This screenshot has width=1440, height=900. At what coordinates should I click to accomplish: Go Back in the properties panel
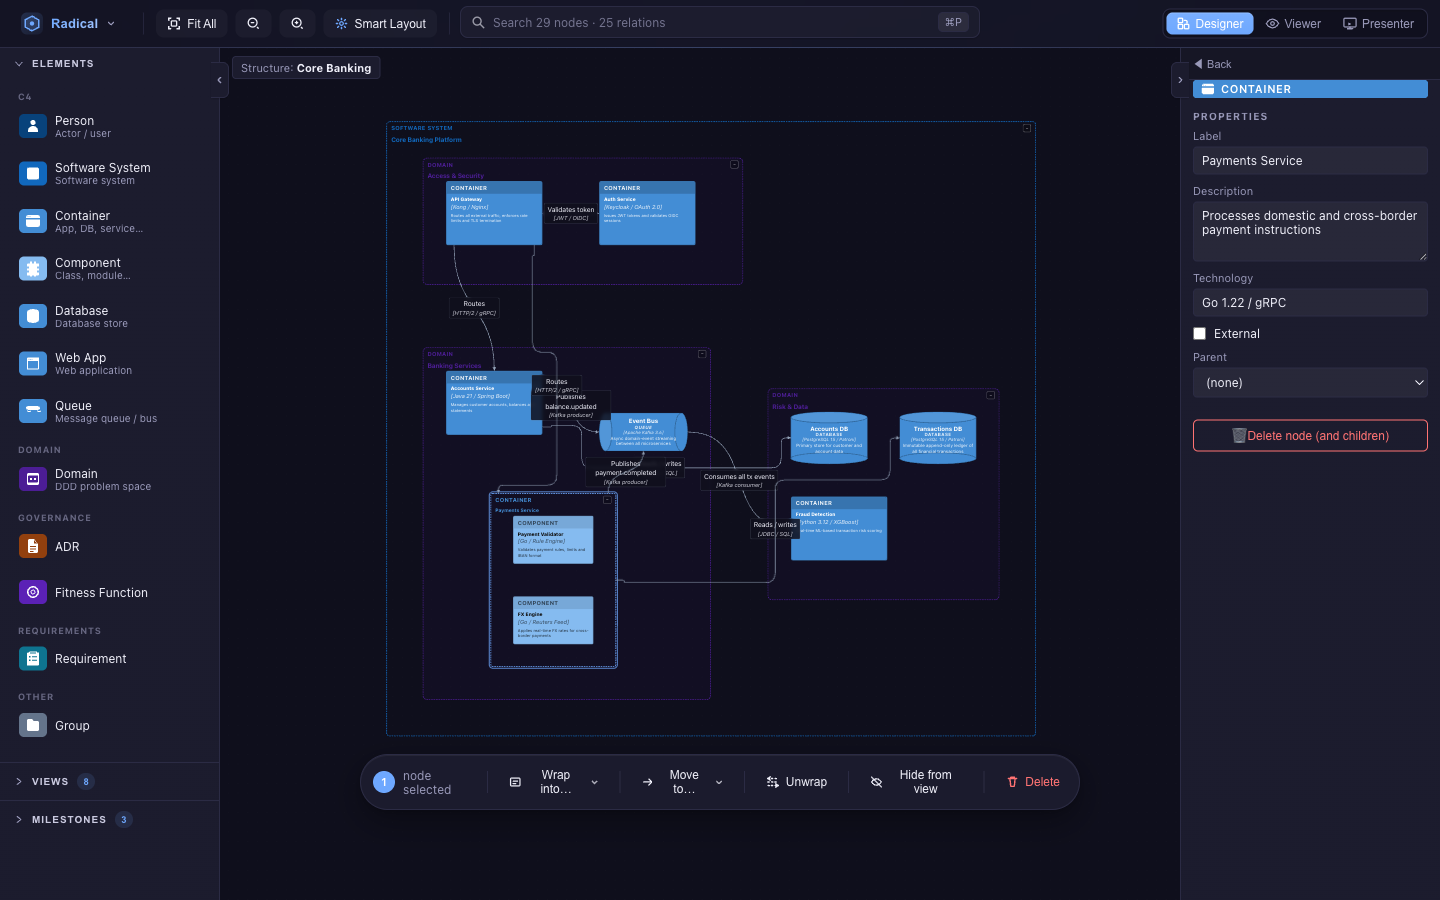click(x=1212, y=64)
